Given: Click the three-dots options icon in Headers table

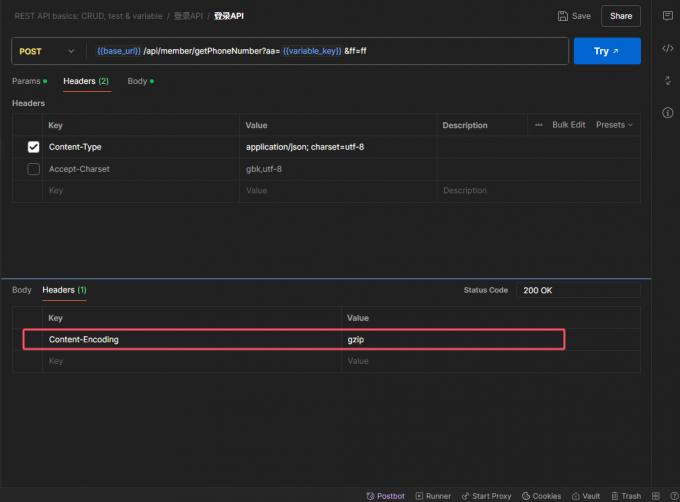Looking at the screenshot, I should click(x=538, y=125).
